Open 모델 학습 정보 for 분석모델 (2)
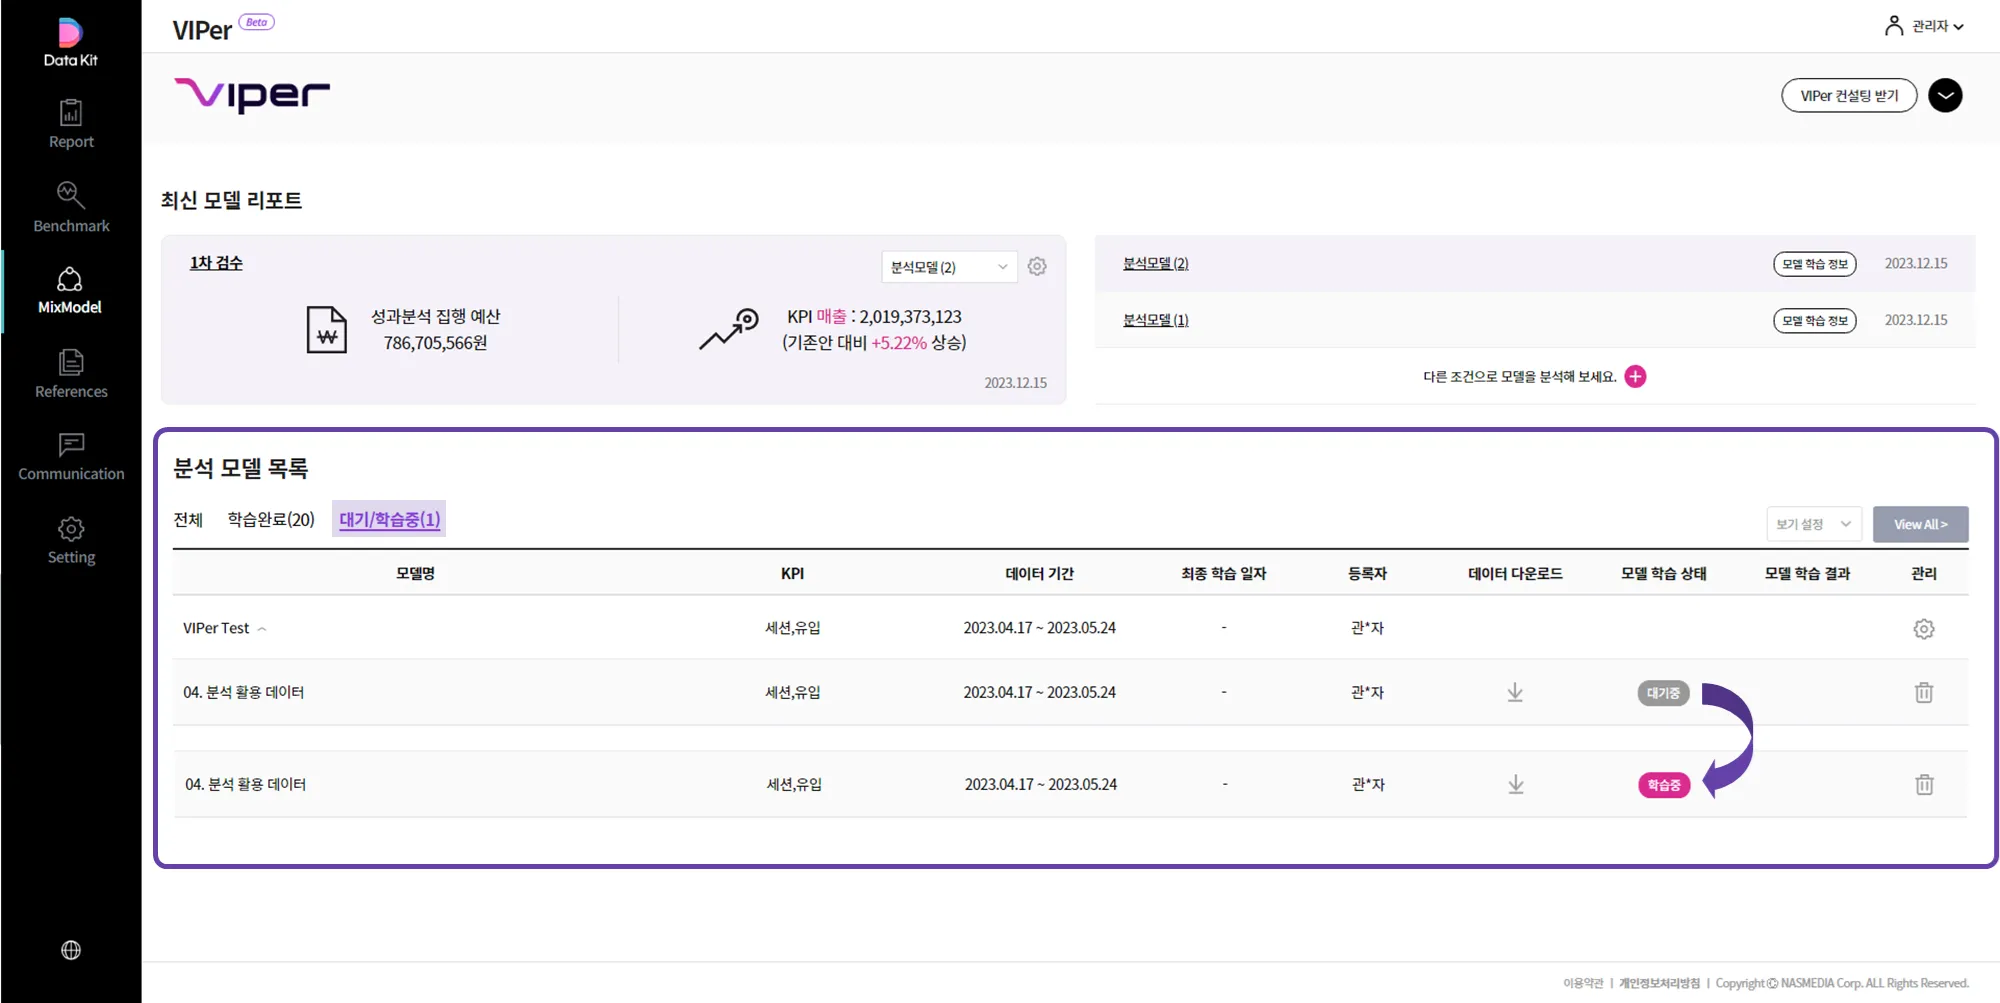 pos(1815,264)
